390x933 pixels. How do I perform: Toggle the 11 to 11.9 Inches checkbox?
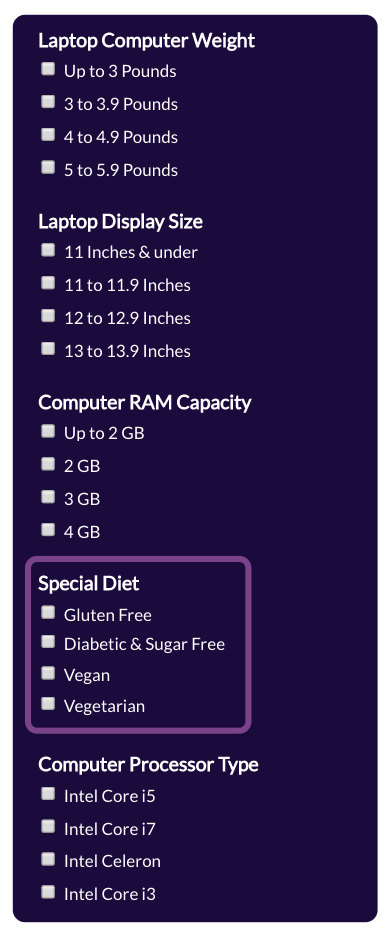48,283
